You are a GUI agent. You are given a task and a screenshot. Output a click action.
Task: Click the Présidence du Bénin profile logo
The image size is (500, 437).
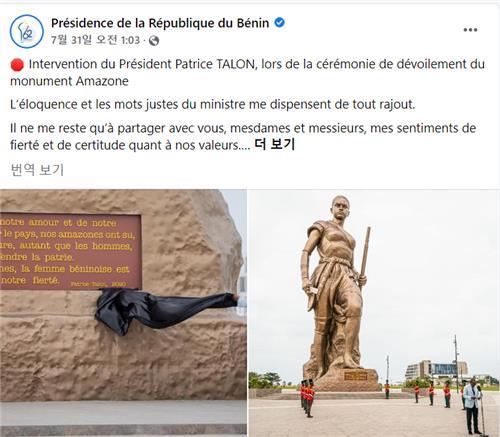(27, 31)
